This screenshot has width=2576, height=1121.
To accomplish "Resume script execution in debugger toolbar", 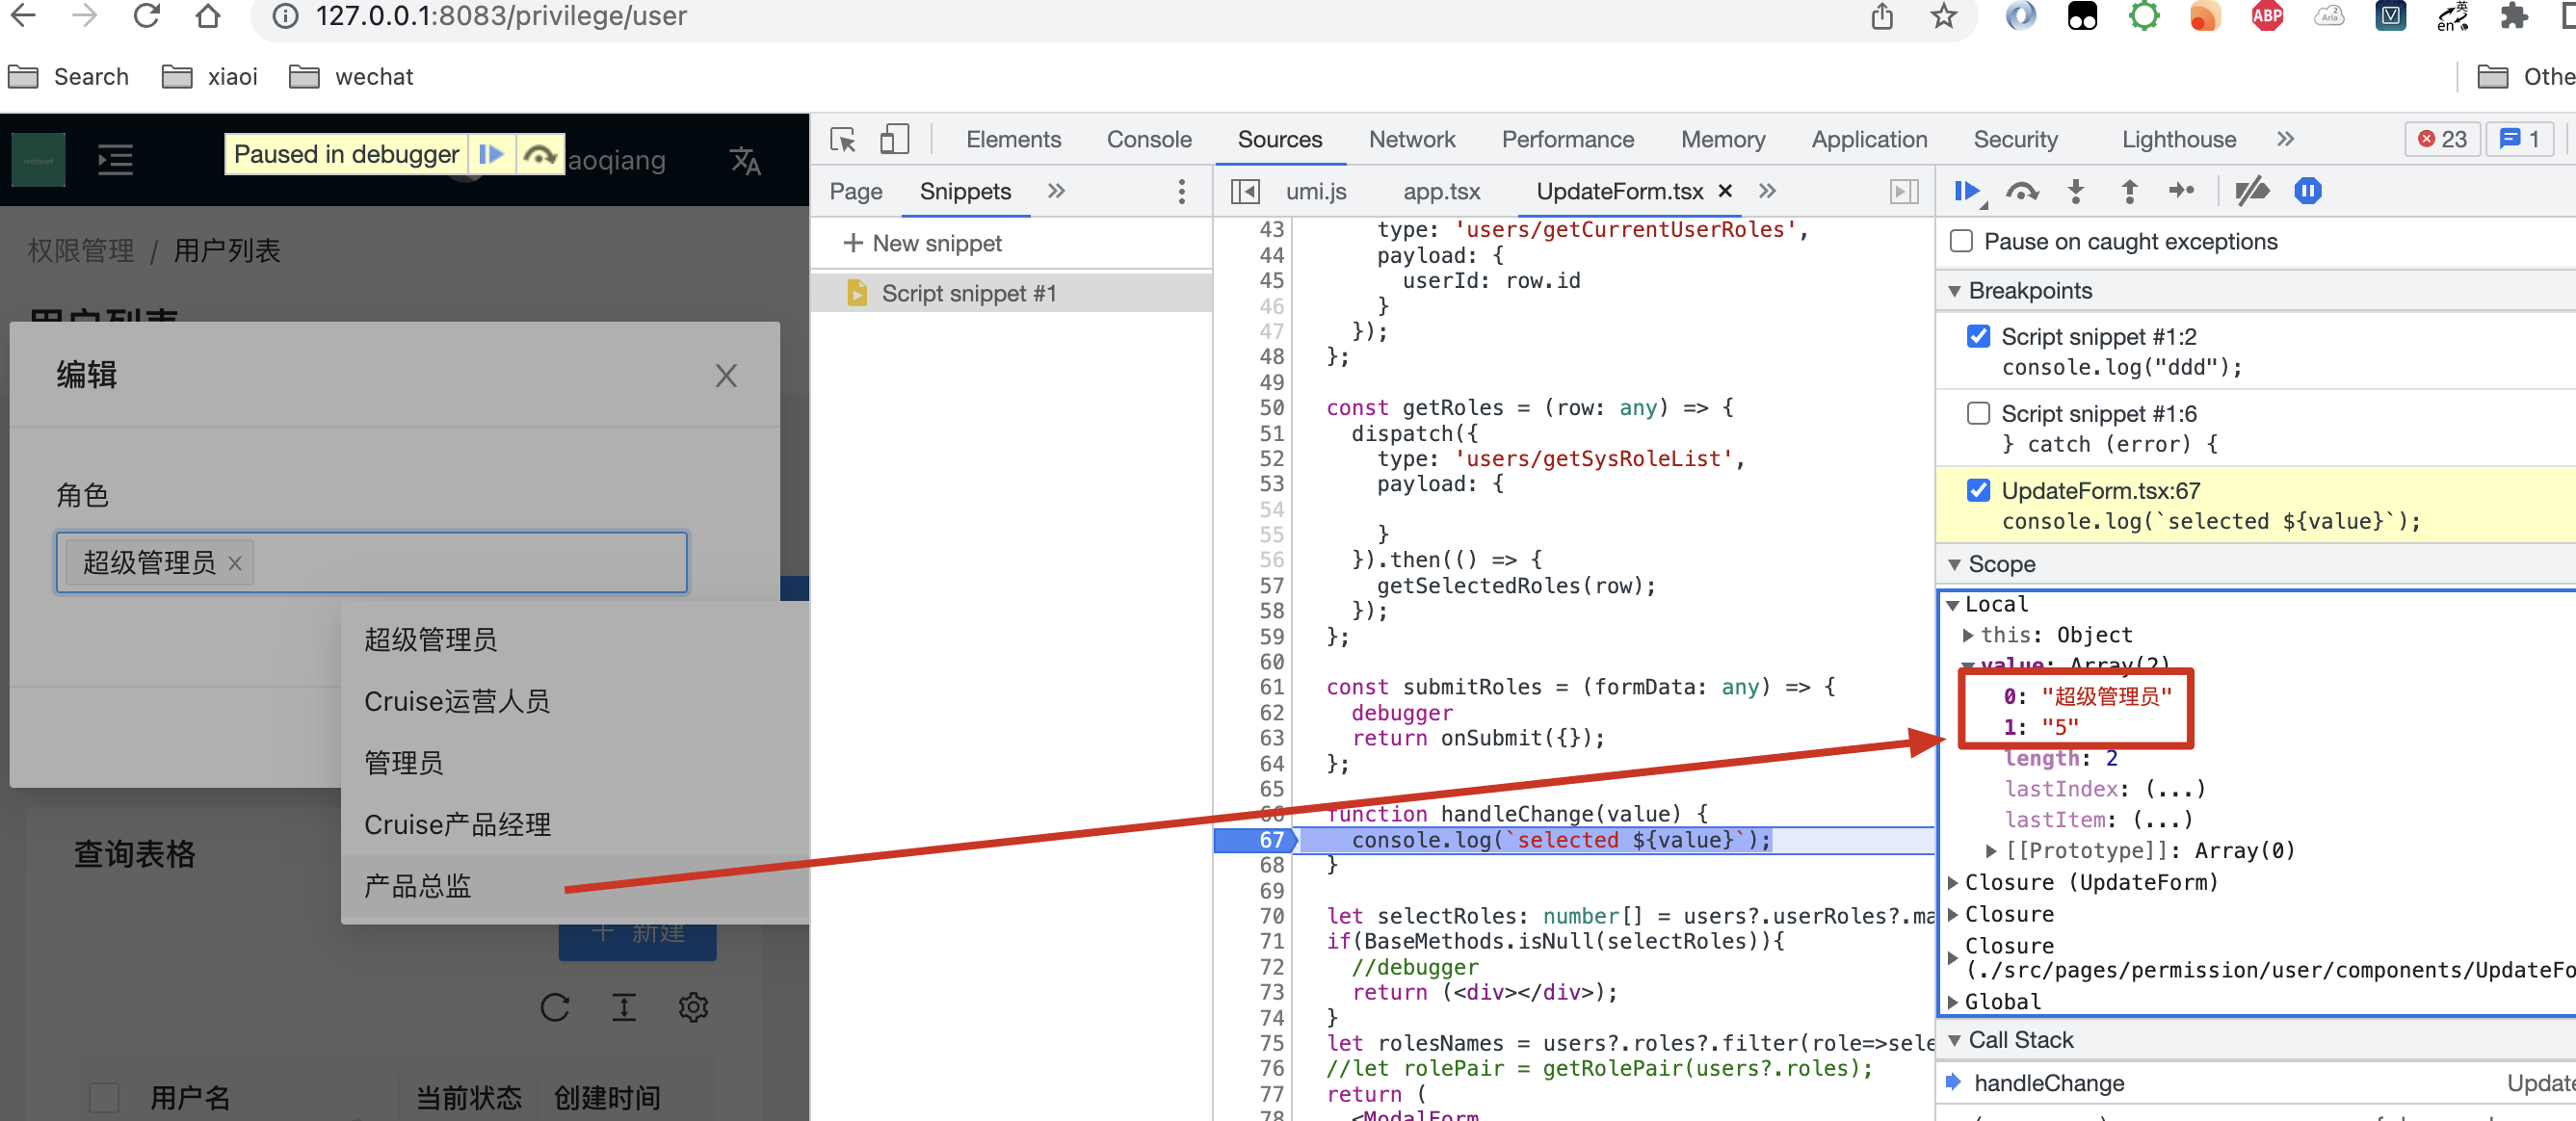I will click(x=1966, y=191).
